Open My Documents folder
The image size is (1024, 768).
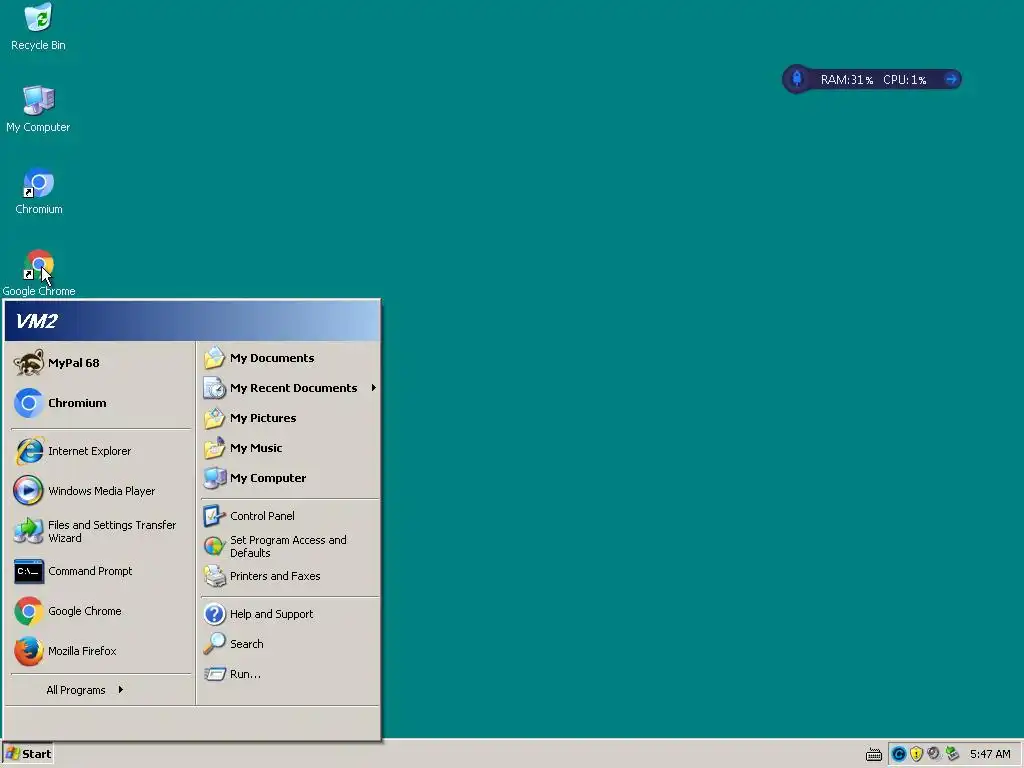[x=289, y=358]
